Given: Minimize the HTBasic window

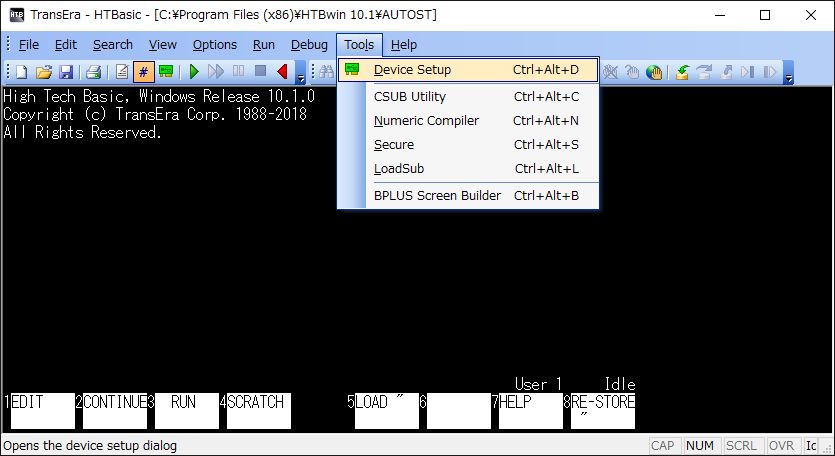Looking at the screenshot, I should pos(719,15).
